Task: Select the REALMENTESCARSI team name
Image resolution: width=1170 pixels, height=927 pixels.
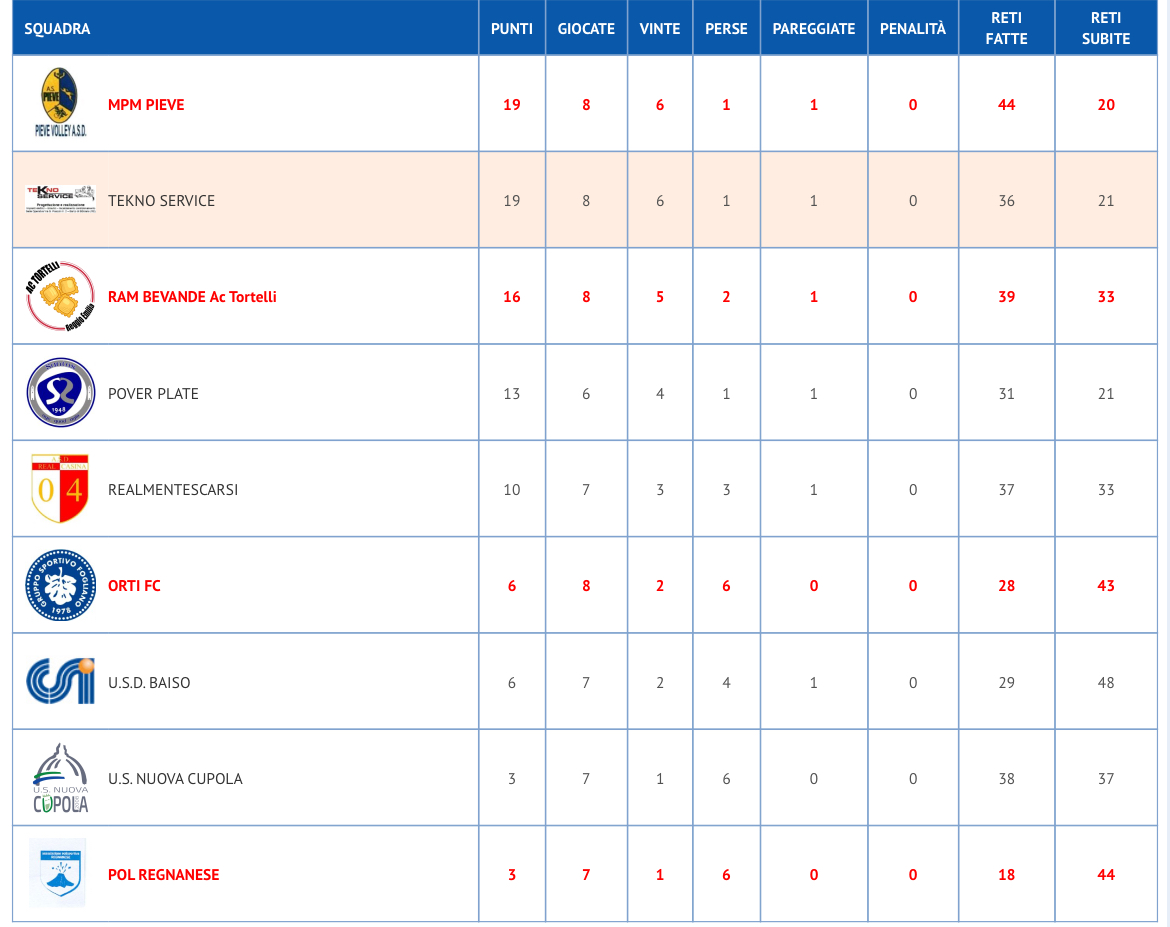Action: 173,490
